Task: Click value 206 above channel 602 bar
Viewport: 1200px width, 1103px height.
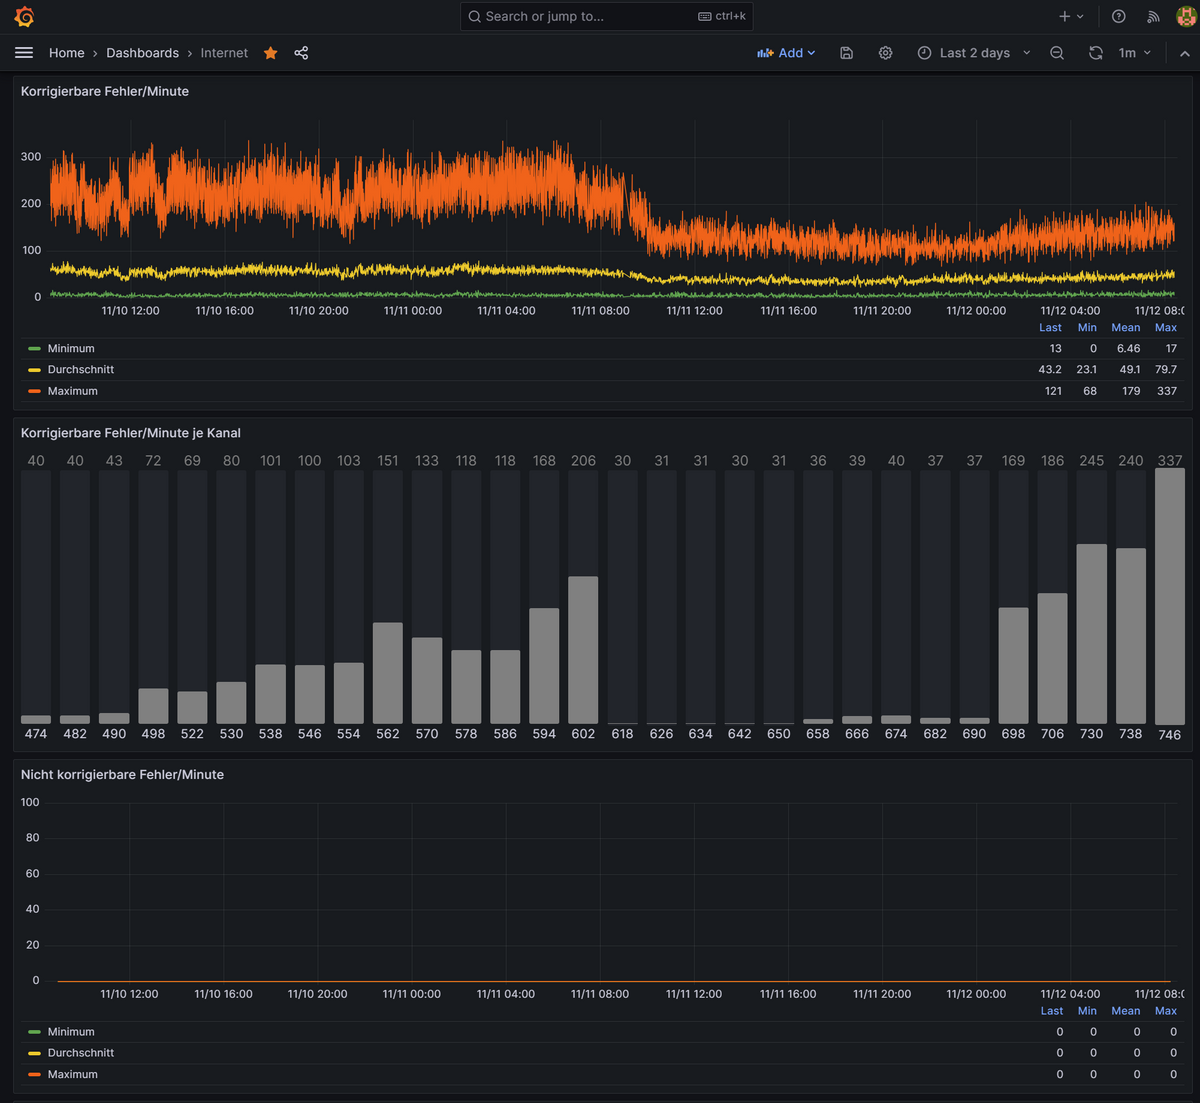Action: coord(583,461)
